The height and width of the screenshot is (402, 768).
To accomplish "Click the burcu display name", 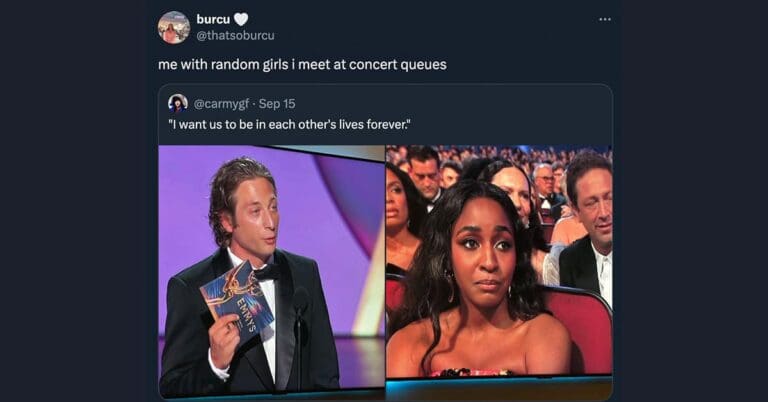I will point(213,19).
